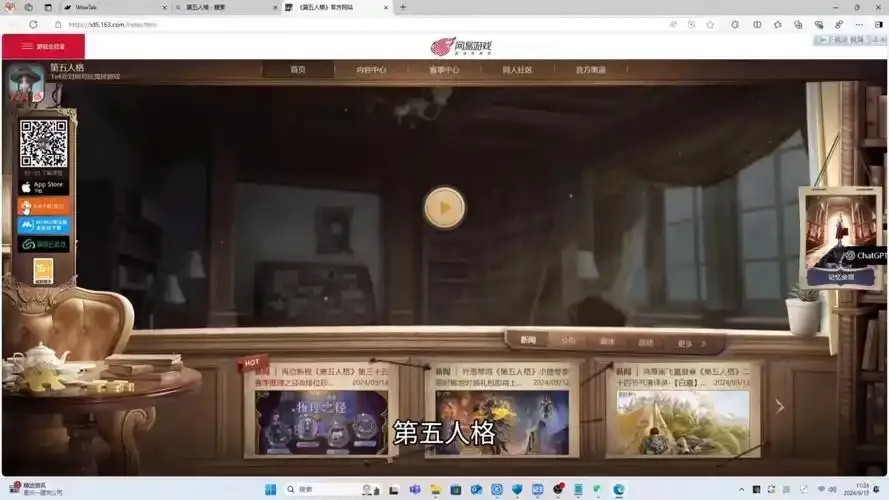Open File Explorer from the taskbar

(435, 489)
